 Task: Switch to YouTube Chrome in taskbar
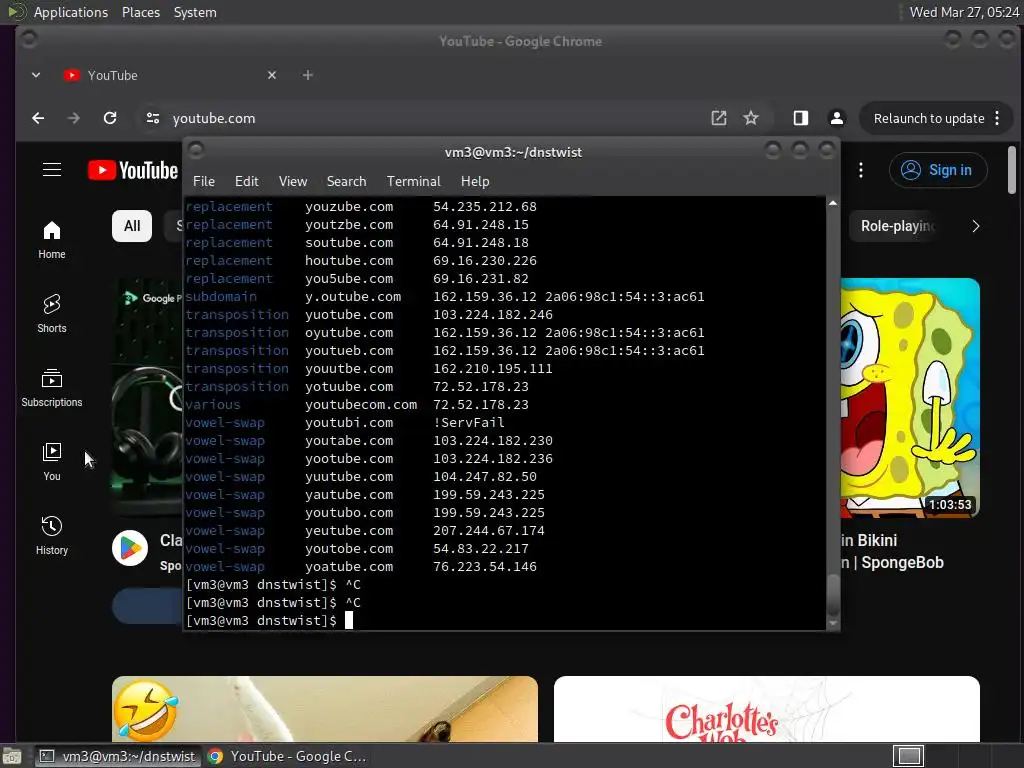click(287, 756)
